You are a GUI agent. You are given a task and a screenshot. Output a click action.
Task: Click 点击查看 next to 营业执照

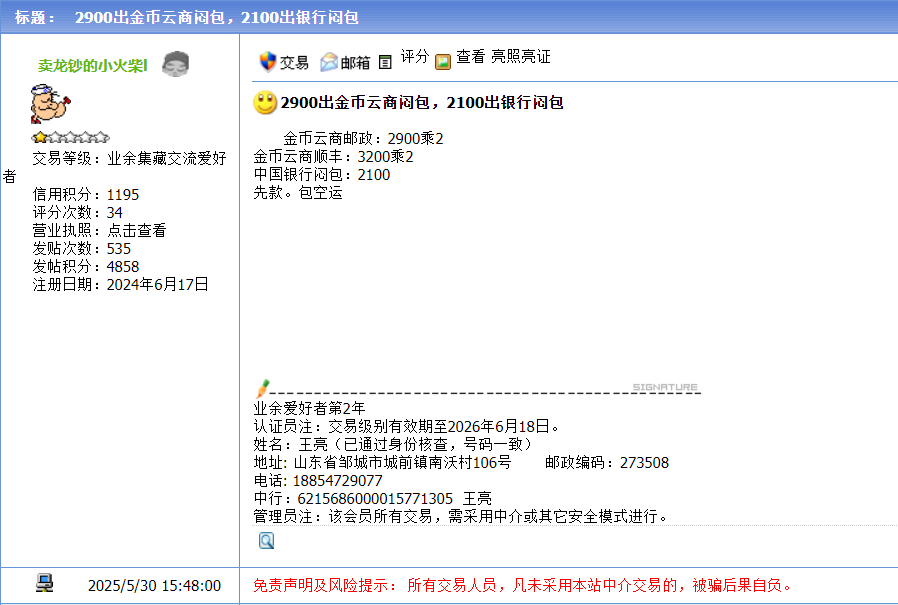pyautogui.click(x=136, y=230)
